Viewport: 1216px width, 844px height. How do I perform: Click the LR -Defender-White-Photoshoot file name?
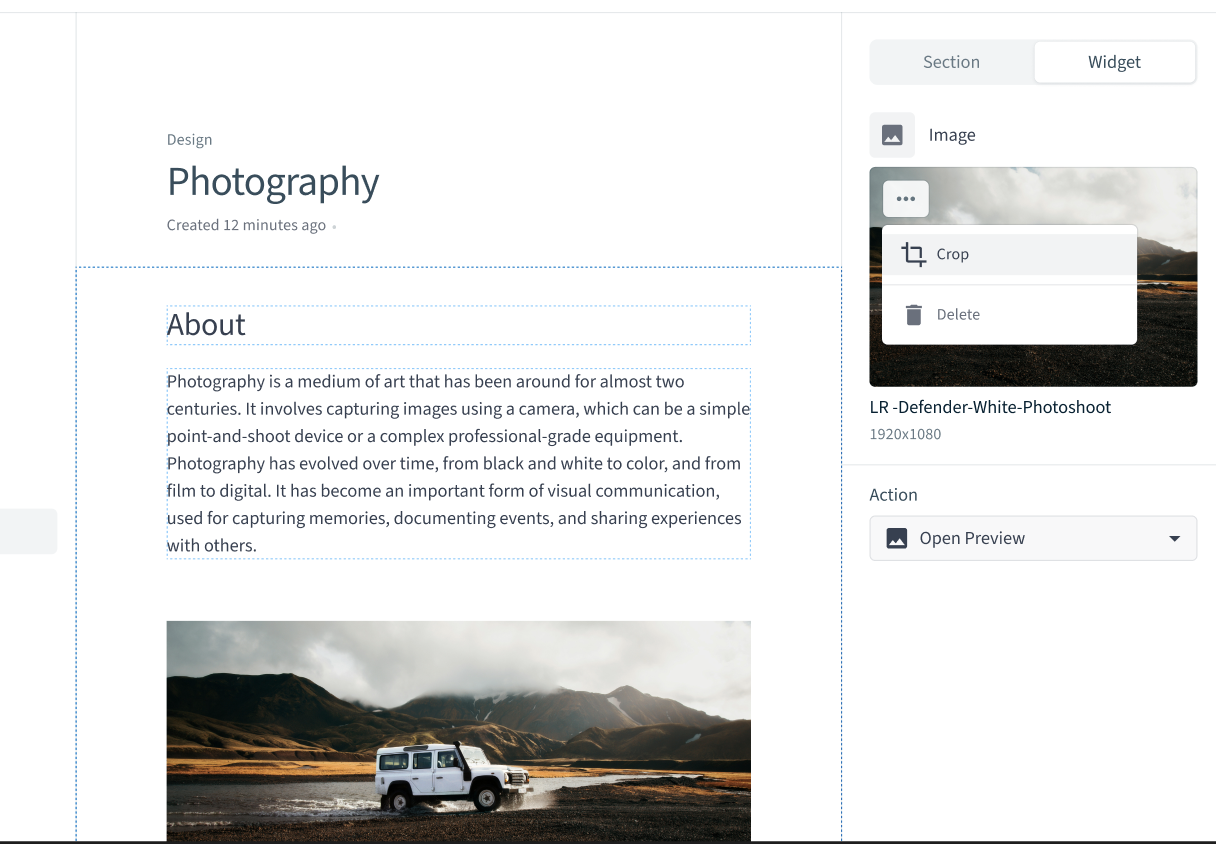[990, 407]
